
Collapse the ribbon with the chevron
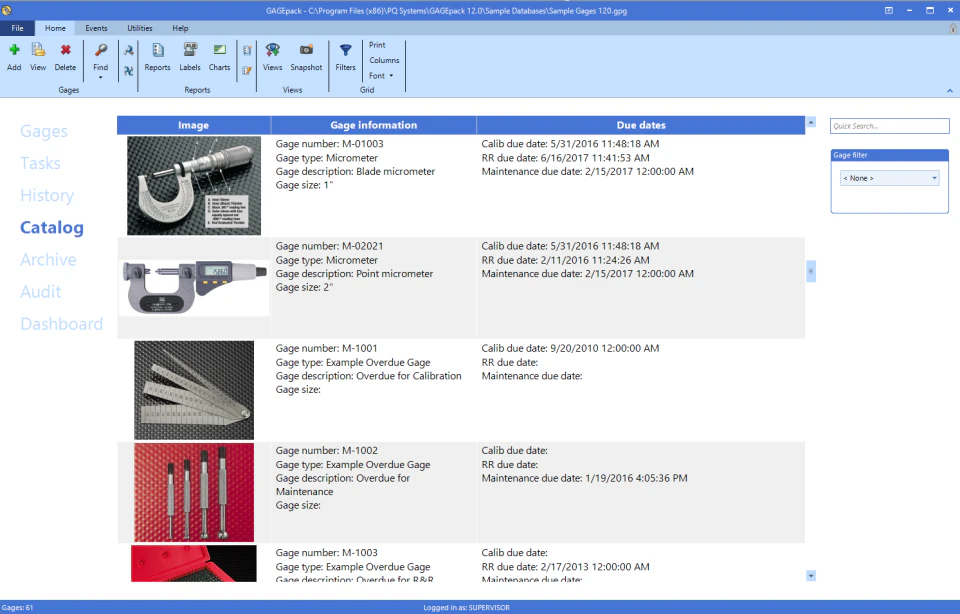tap(949, 89)
